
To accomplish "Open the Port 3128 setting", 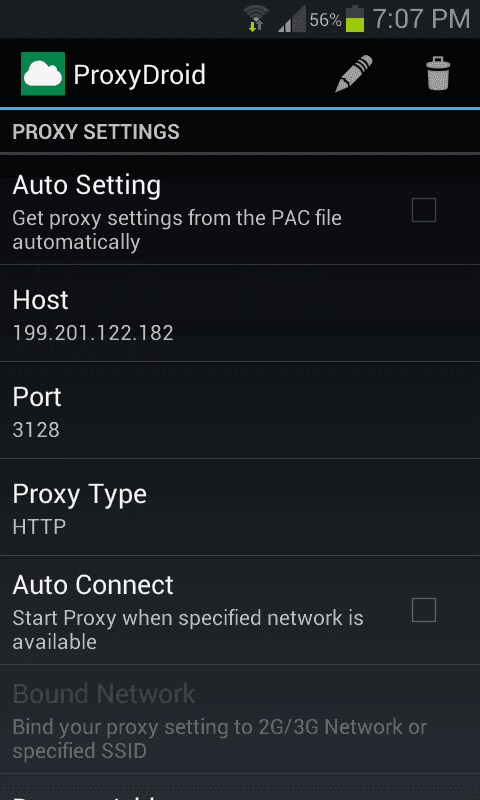I will (240, 410).
